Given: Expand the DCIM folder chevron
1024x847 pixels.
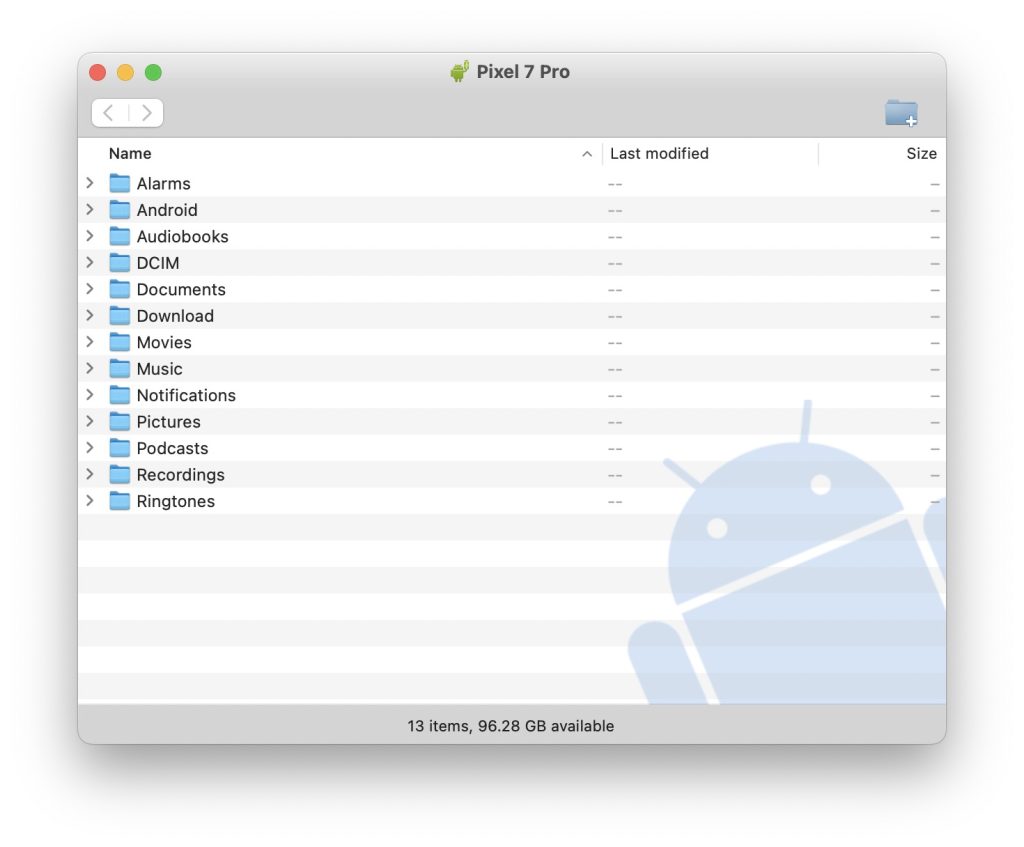Looking at the screenshot, I should (90, 263).
